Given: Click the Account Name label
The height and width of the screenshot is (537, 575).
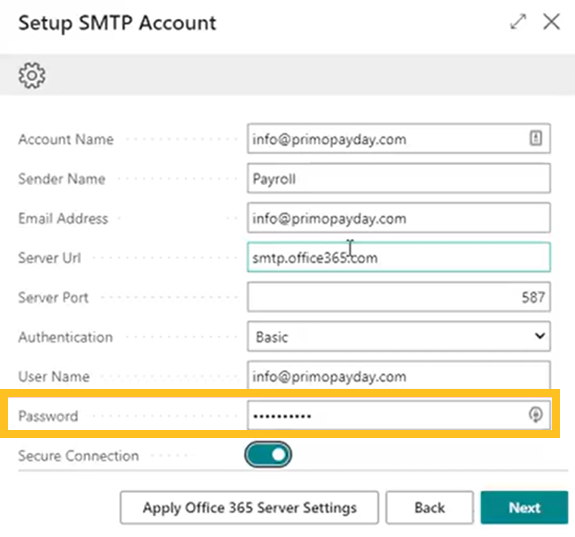Looking at the screenshot, I should pos(66,139).
